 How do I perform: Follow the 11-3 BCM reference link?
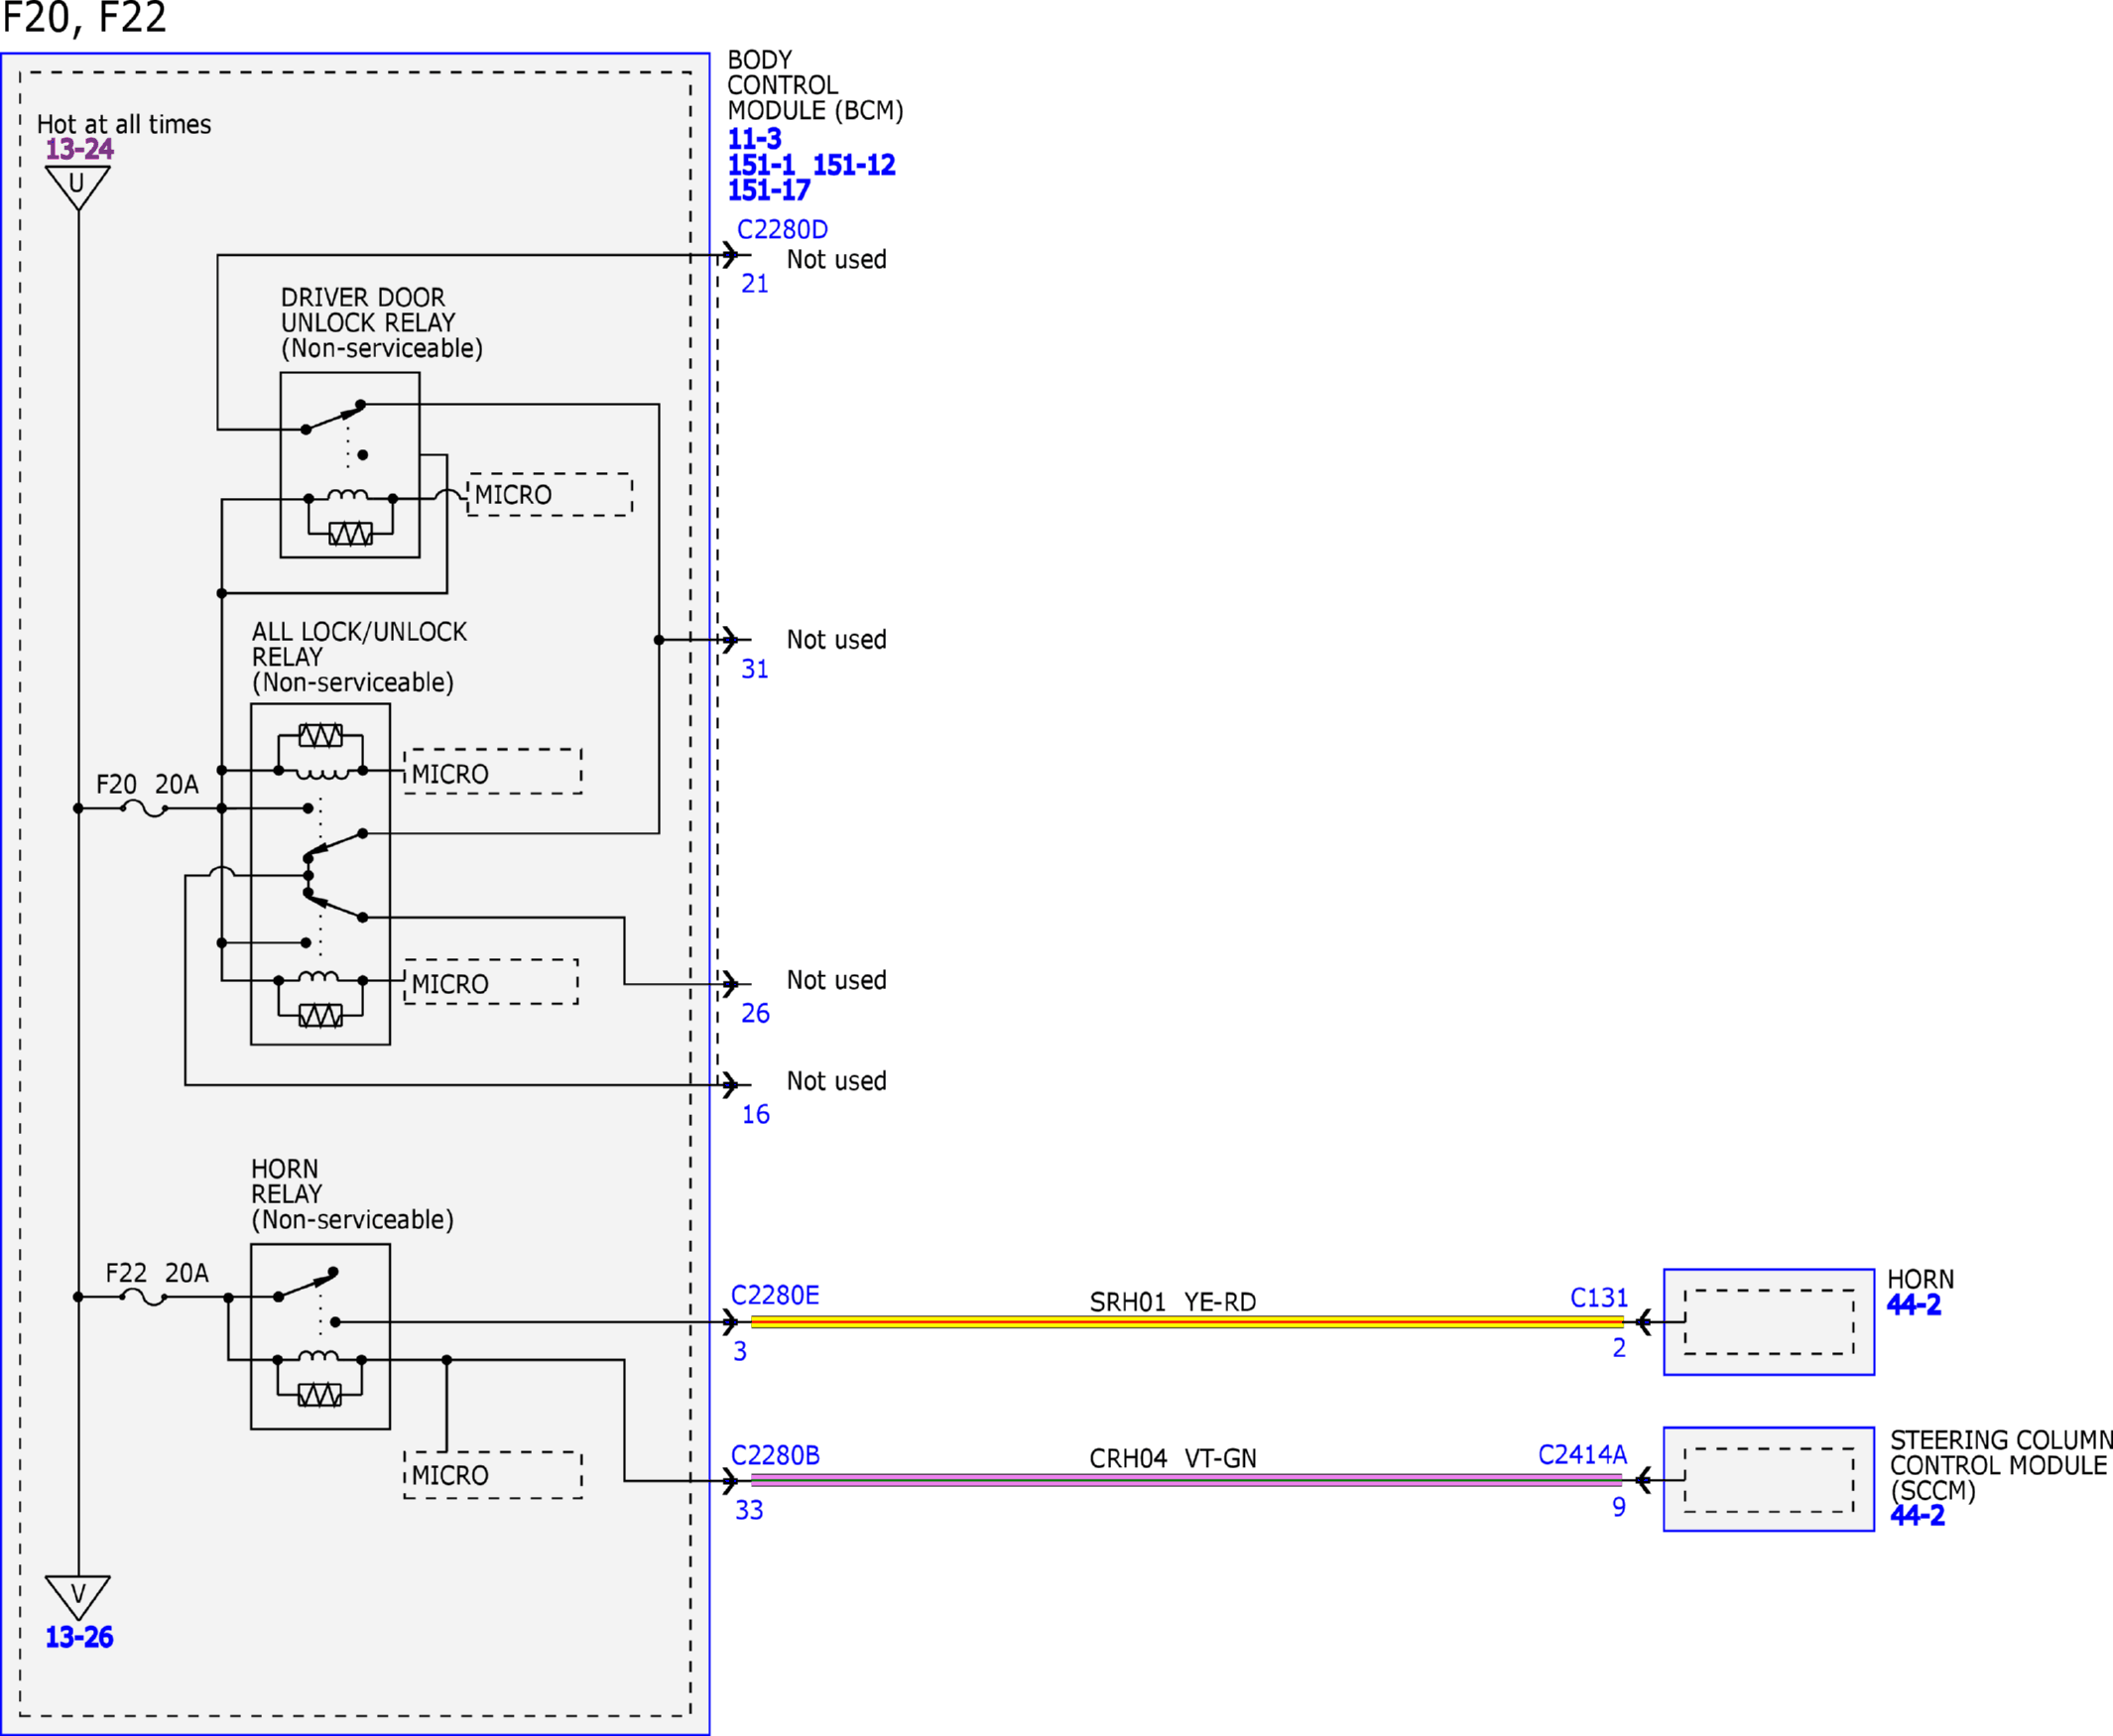[754, 139]
